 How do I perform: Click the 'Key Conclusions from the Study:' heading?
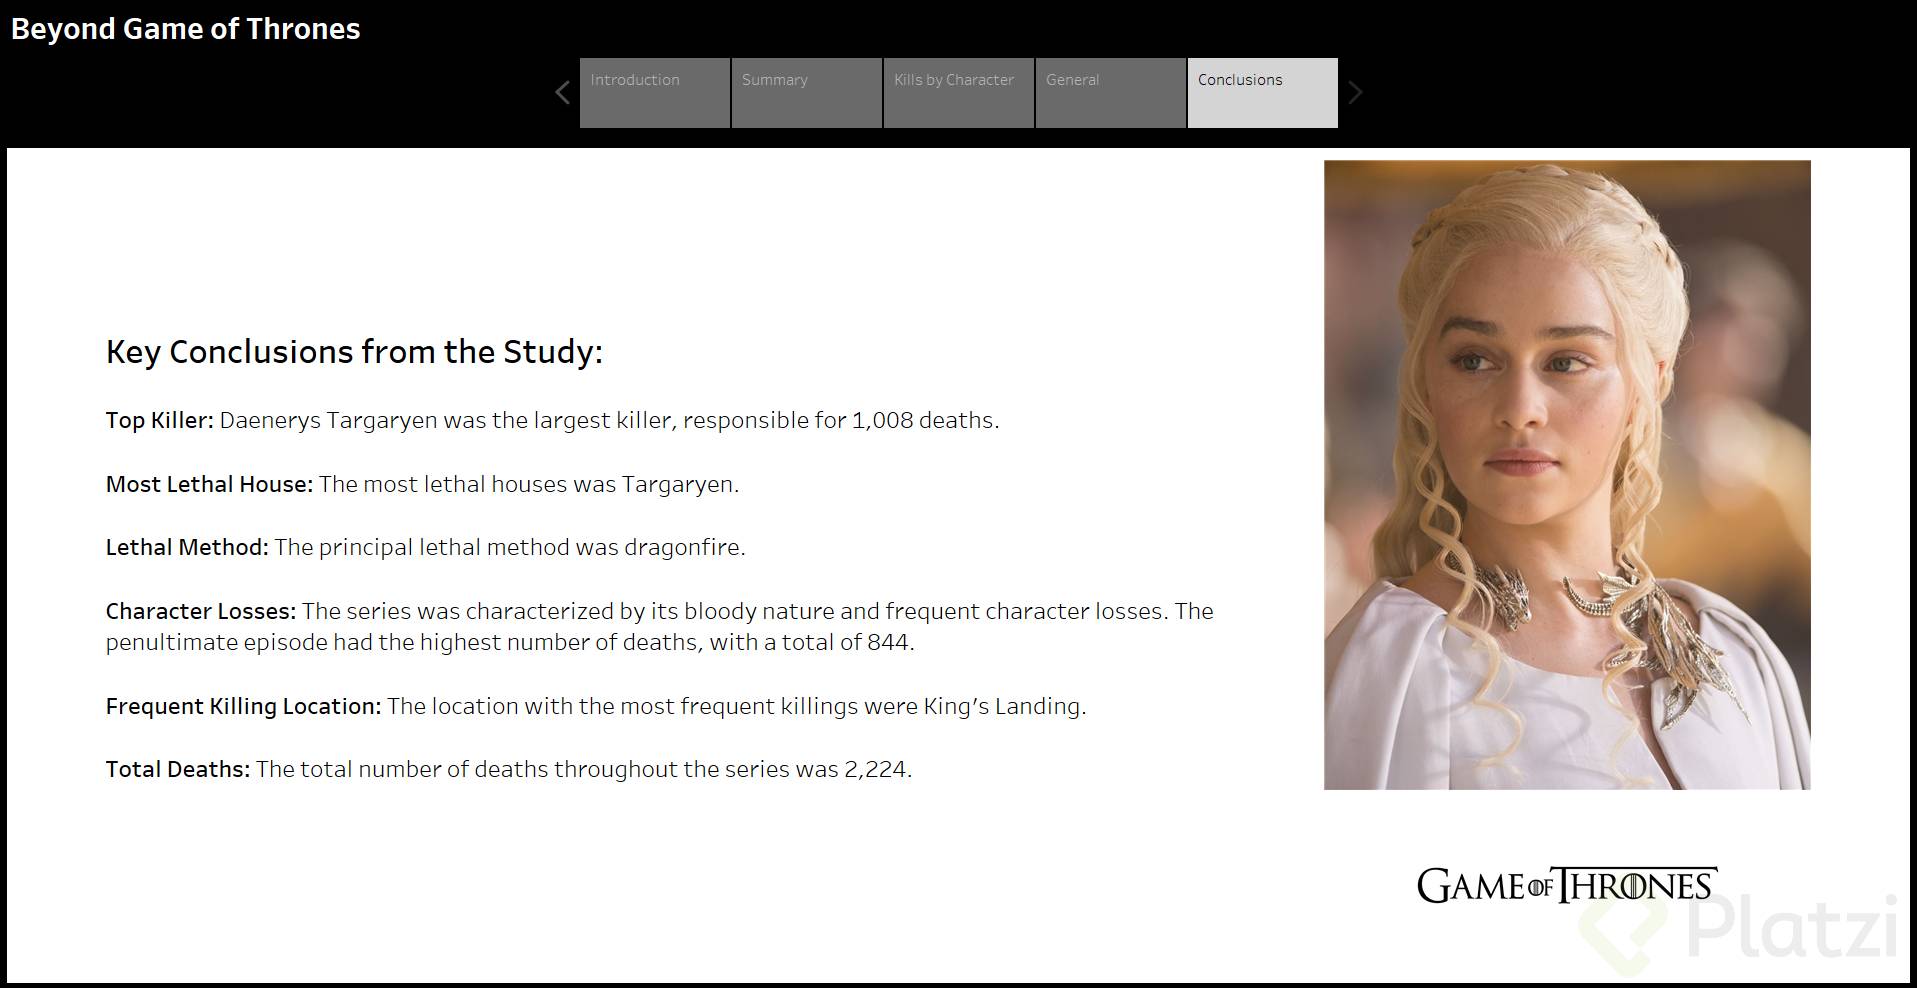pos(354,352)
